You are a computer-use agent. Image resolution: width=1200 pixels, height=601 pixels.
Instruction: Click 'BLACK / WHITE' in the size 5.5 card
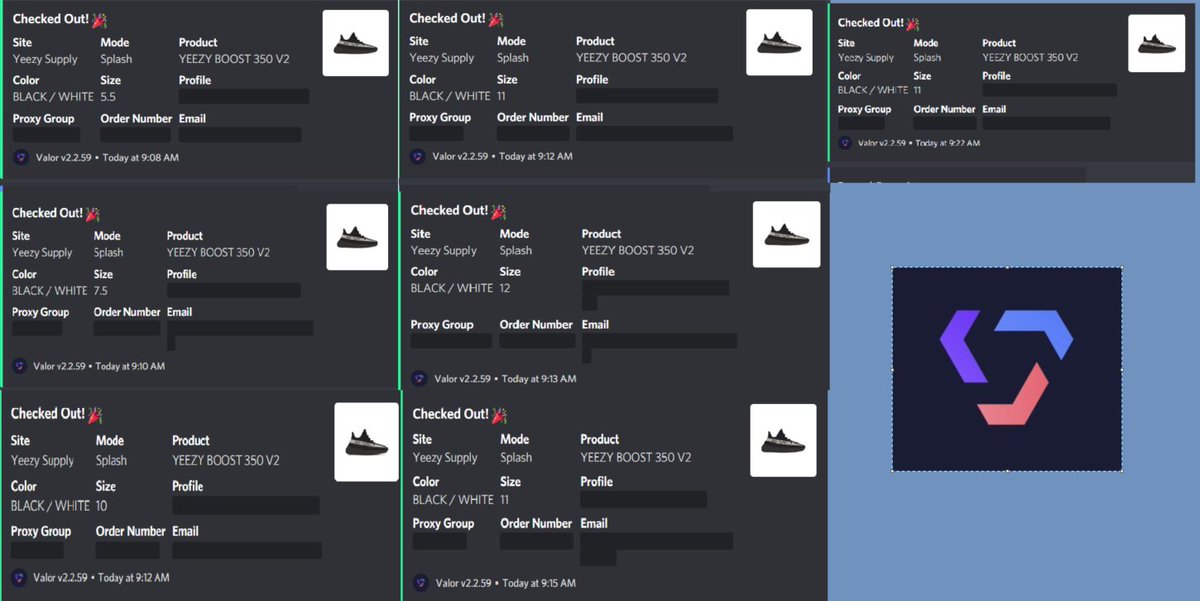coord(53,97)
